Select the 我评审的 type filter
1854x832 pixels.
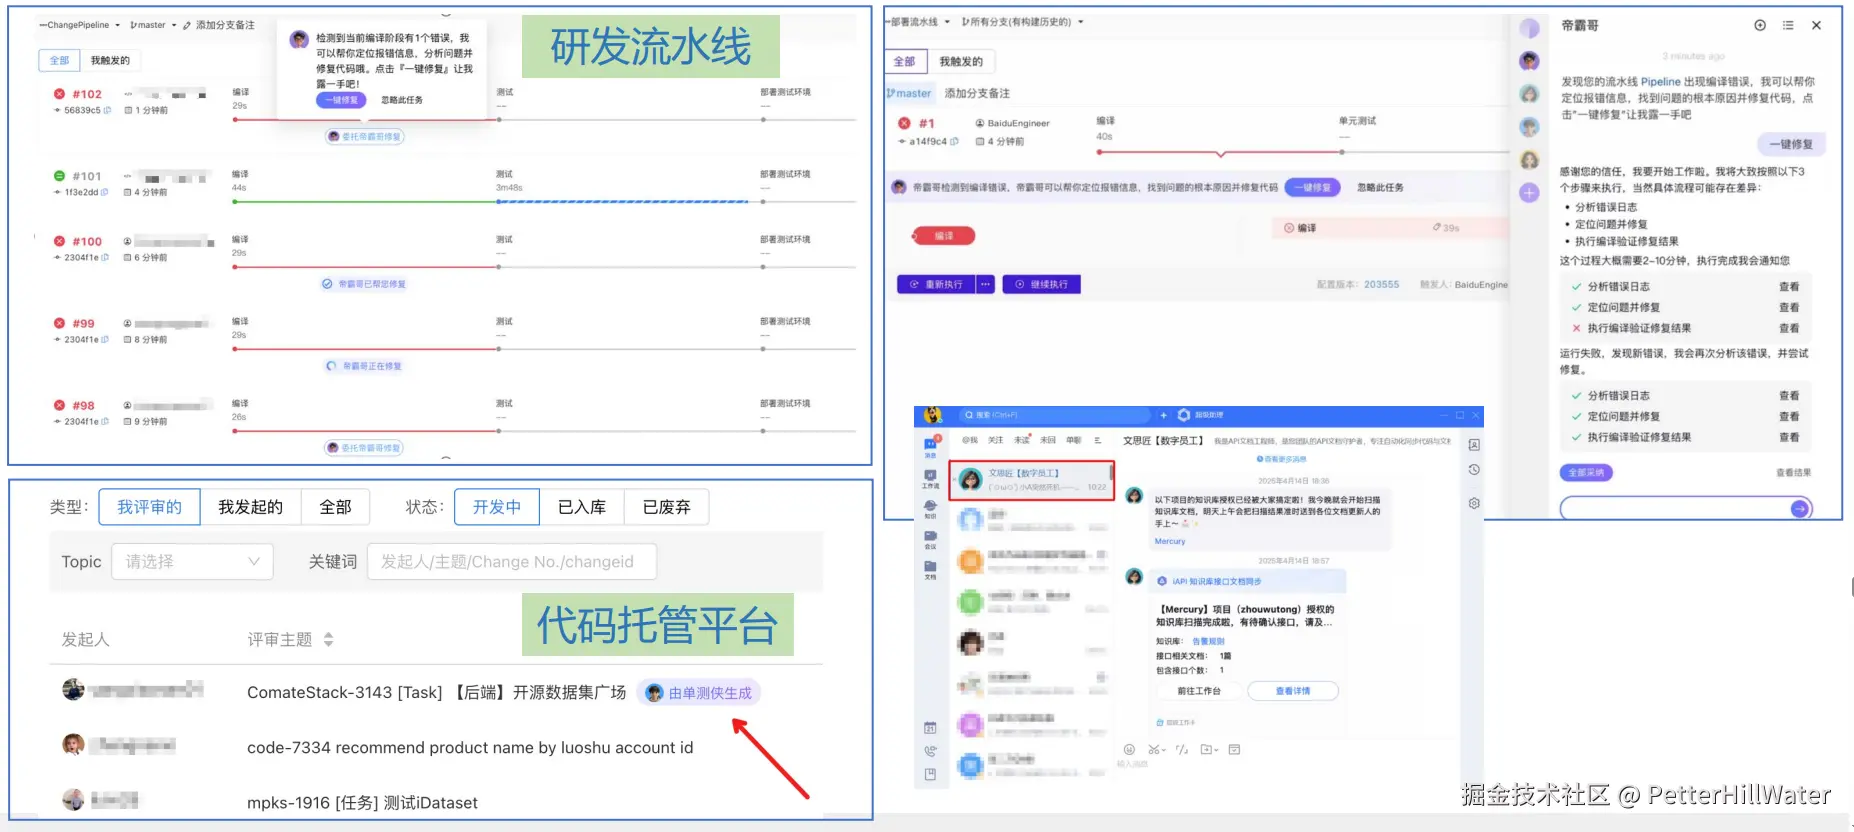(x=149, y=507)
